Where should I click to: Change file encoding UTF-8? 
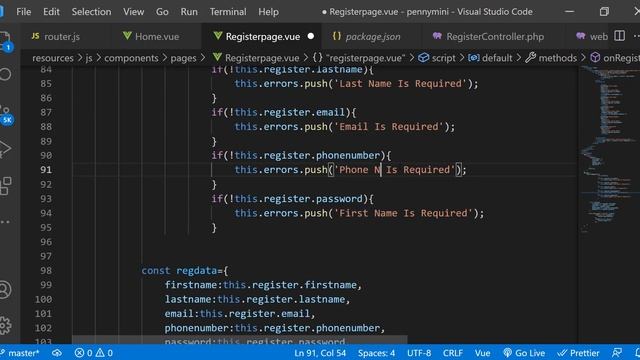pyautogui.click(x=419, y=353)
